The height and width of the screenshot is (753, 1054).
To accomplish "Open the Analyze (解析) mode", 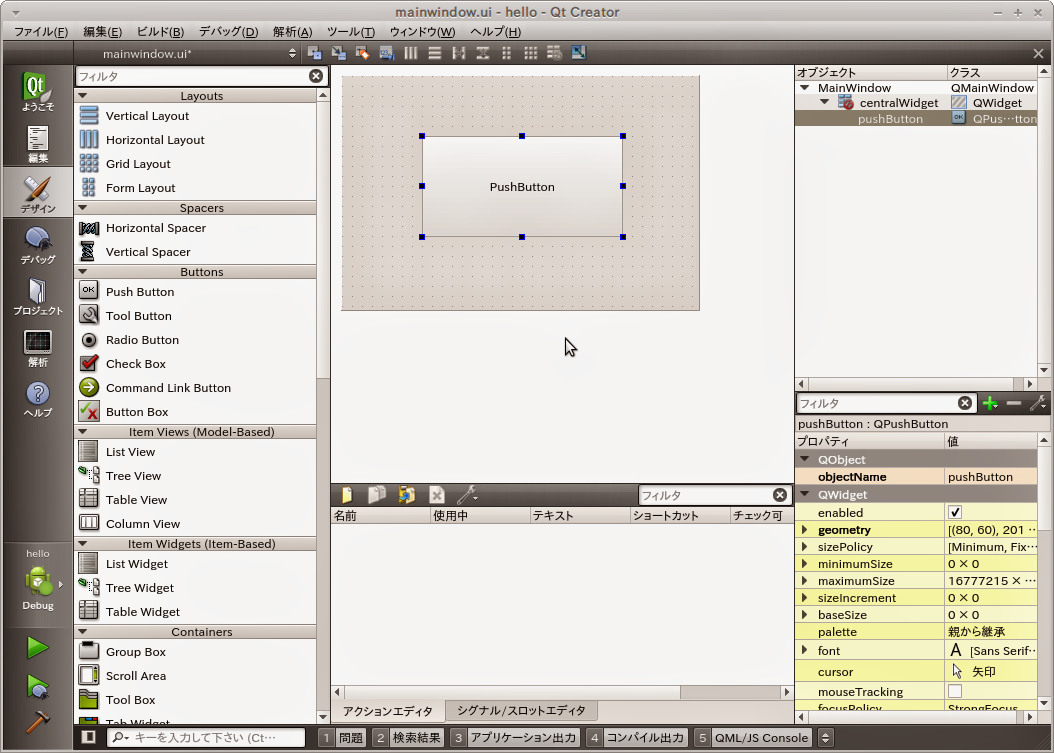I will [38, 348].
